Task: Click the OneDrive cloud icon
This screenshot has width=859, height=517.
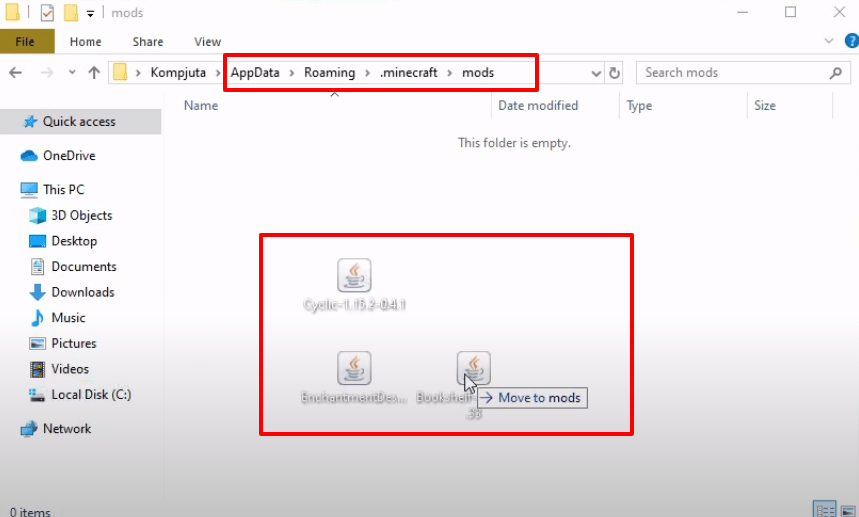Action: click(x=28, y=156)
